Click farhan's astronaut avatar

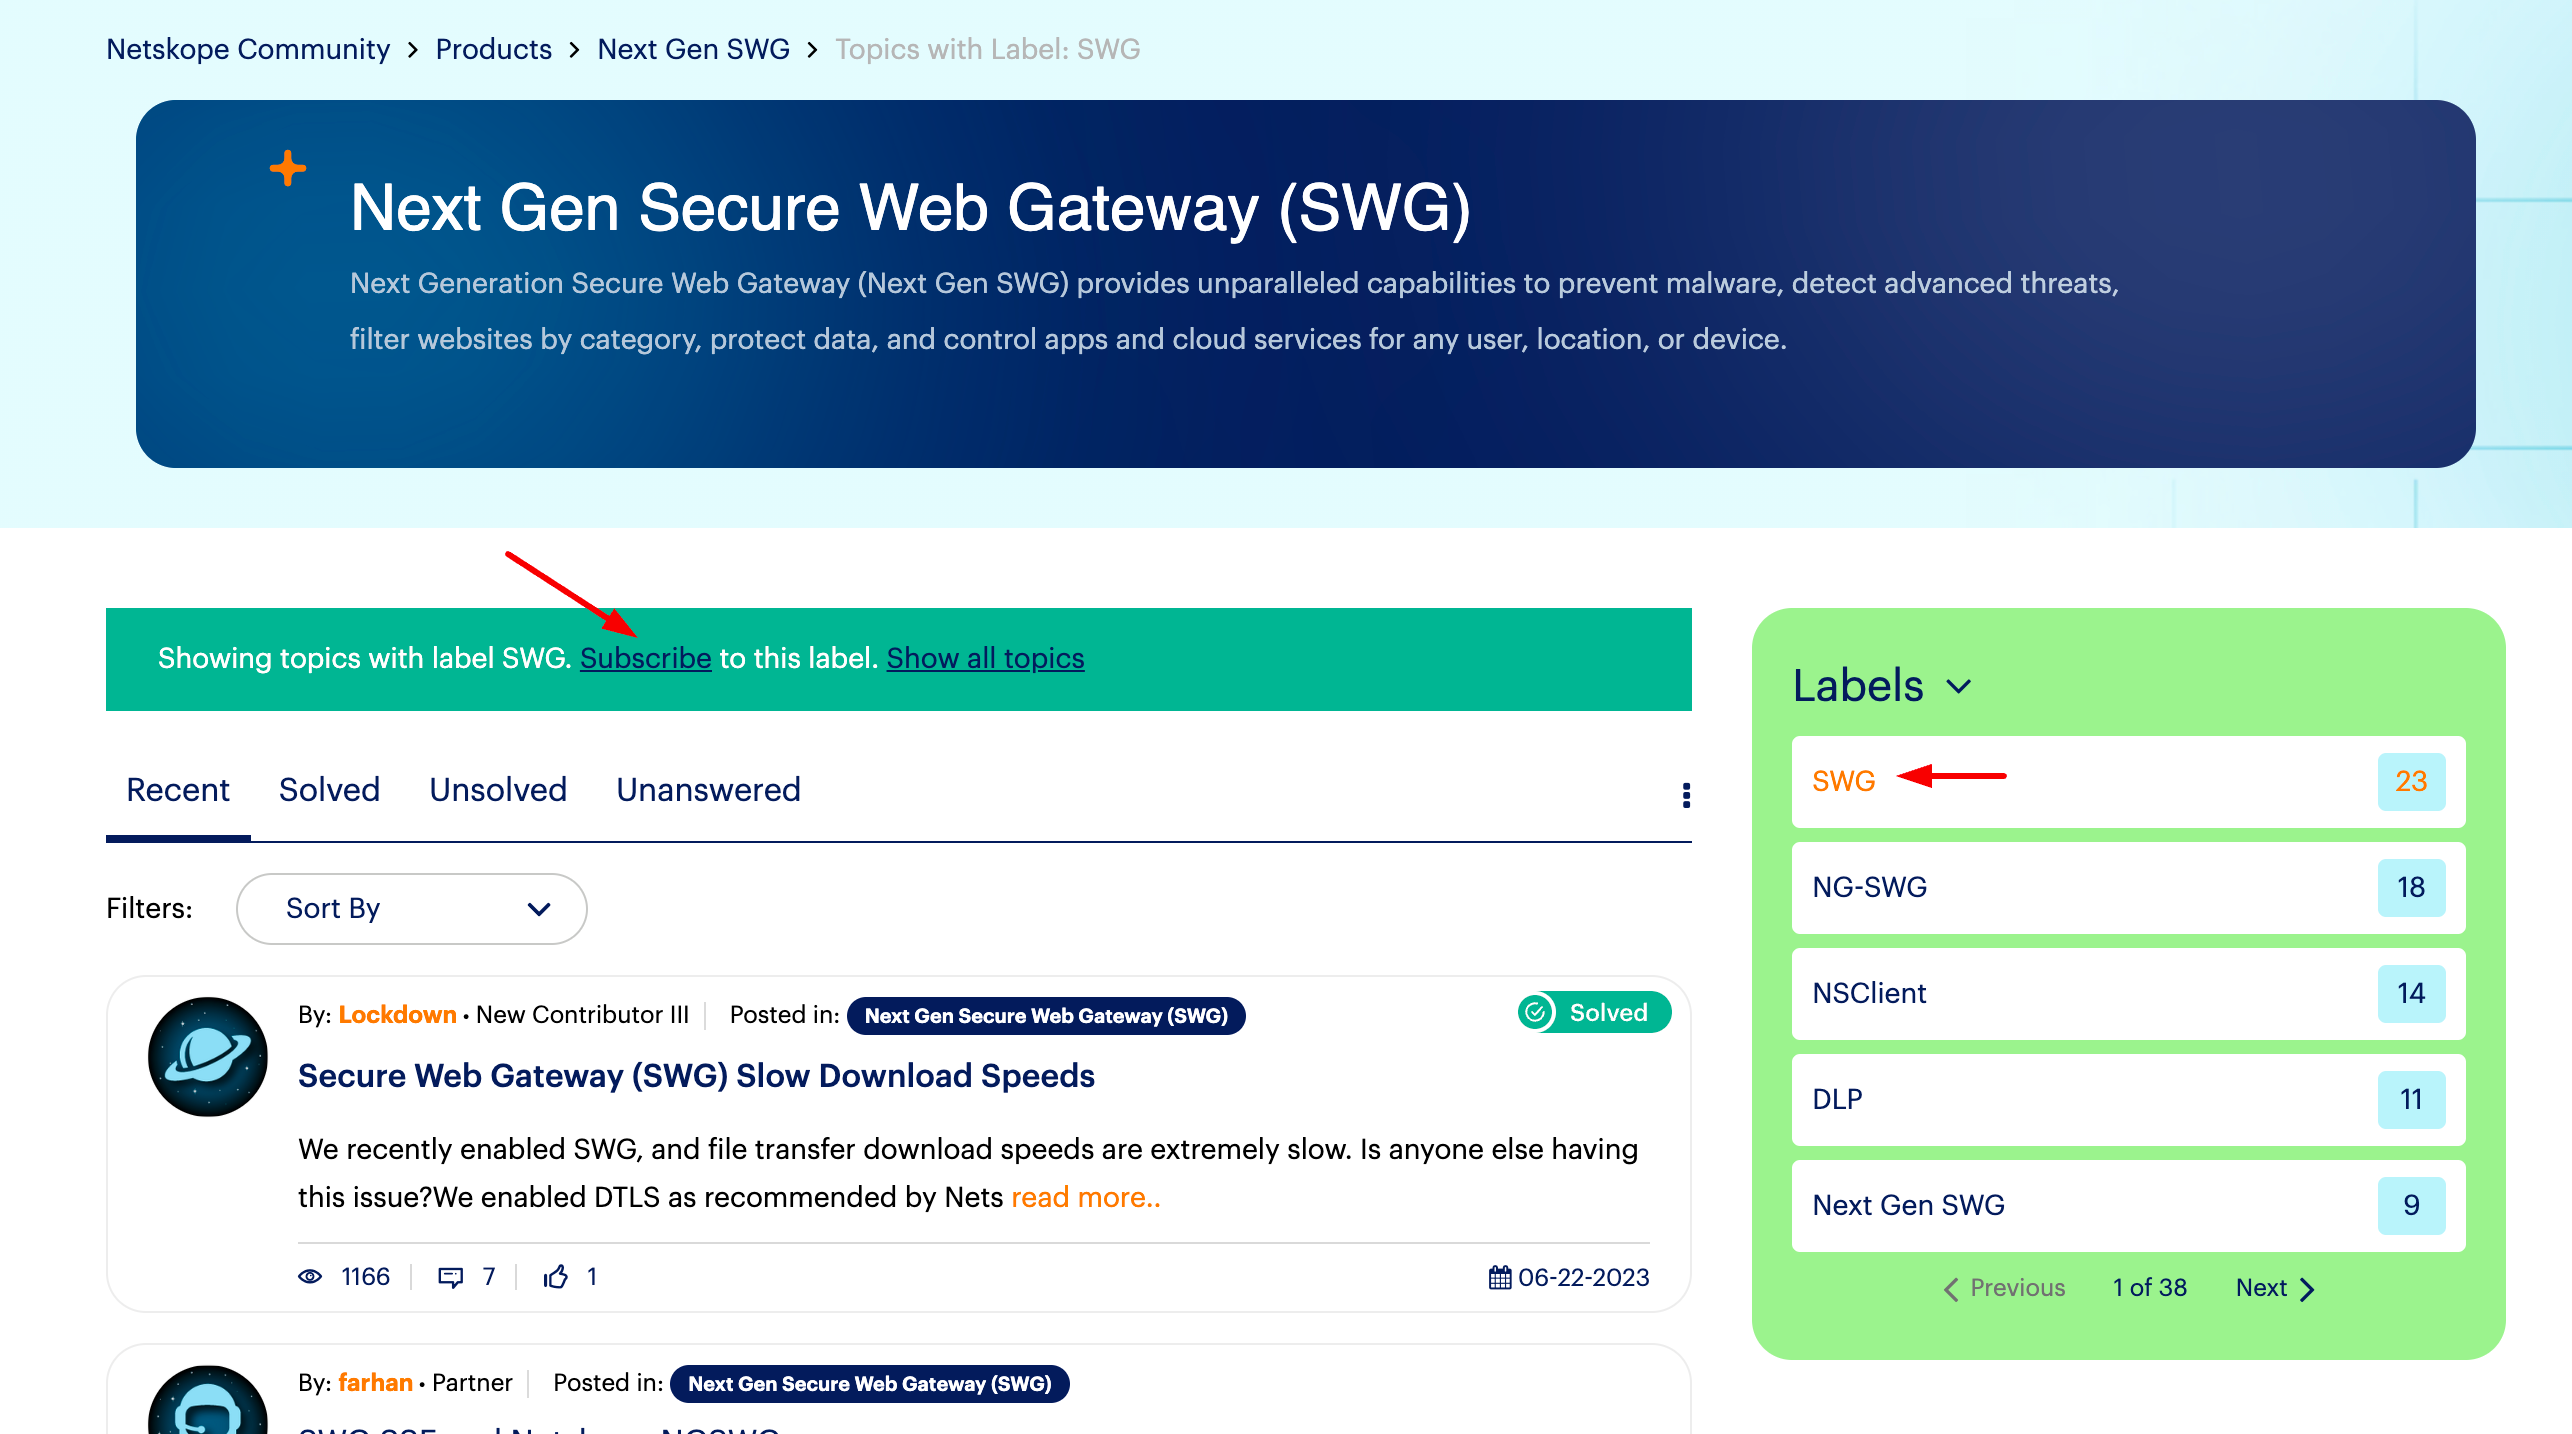tap(208, 1400)
